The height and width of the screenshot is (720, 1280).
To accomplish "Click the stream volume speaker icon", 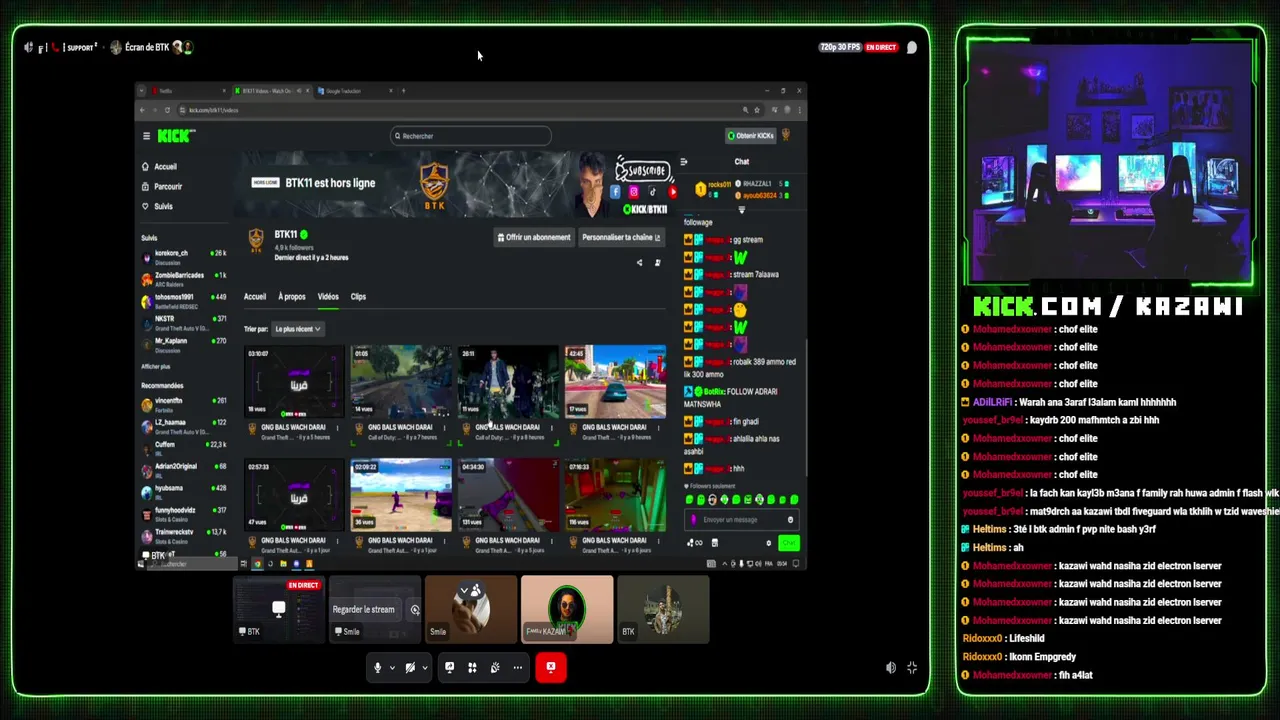I will point(891,667).
